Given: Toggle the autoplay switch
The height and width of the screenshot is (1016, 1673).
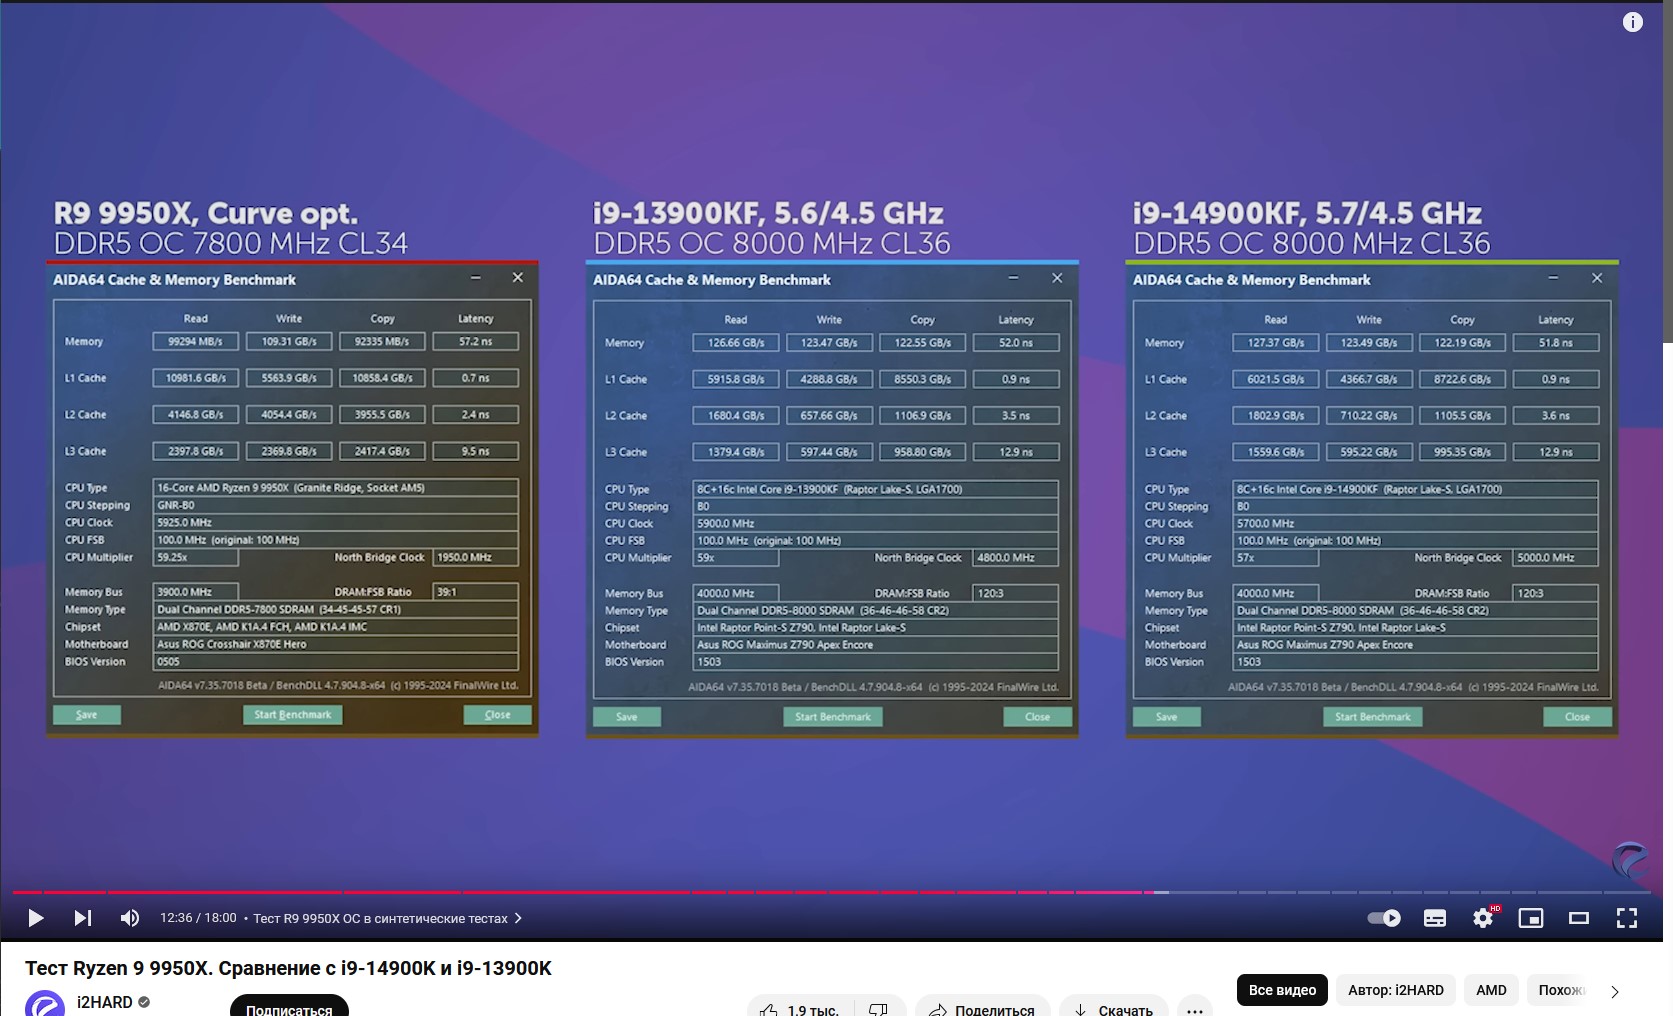Looking at the screenshot, I should 1384,918.
